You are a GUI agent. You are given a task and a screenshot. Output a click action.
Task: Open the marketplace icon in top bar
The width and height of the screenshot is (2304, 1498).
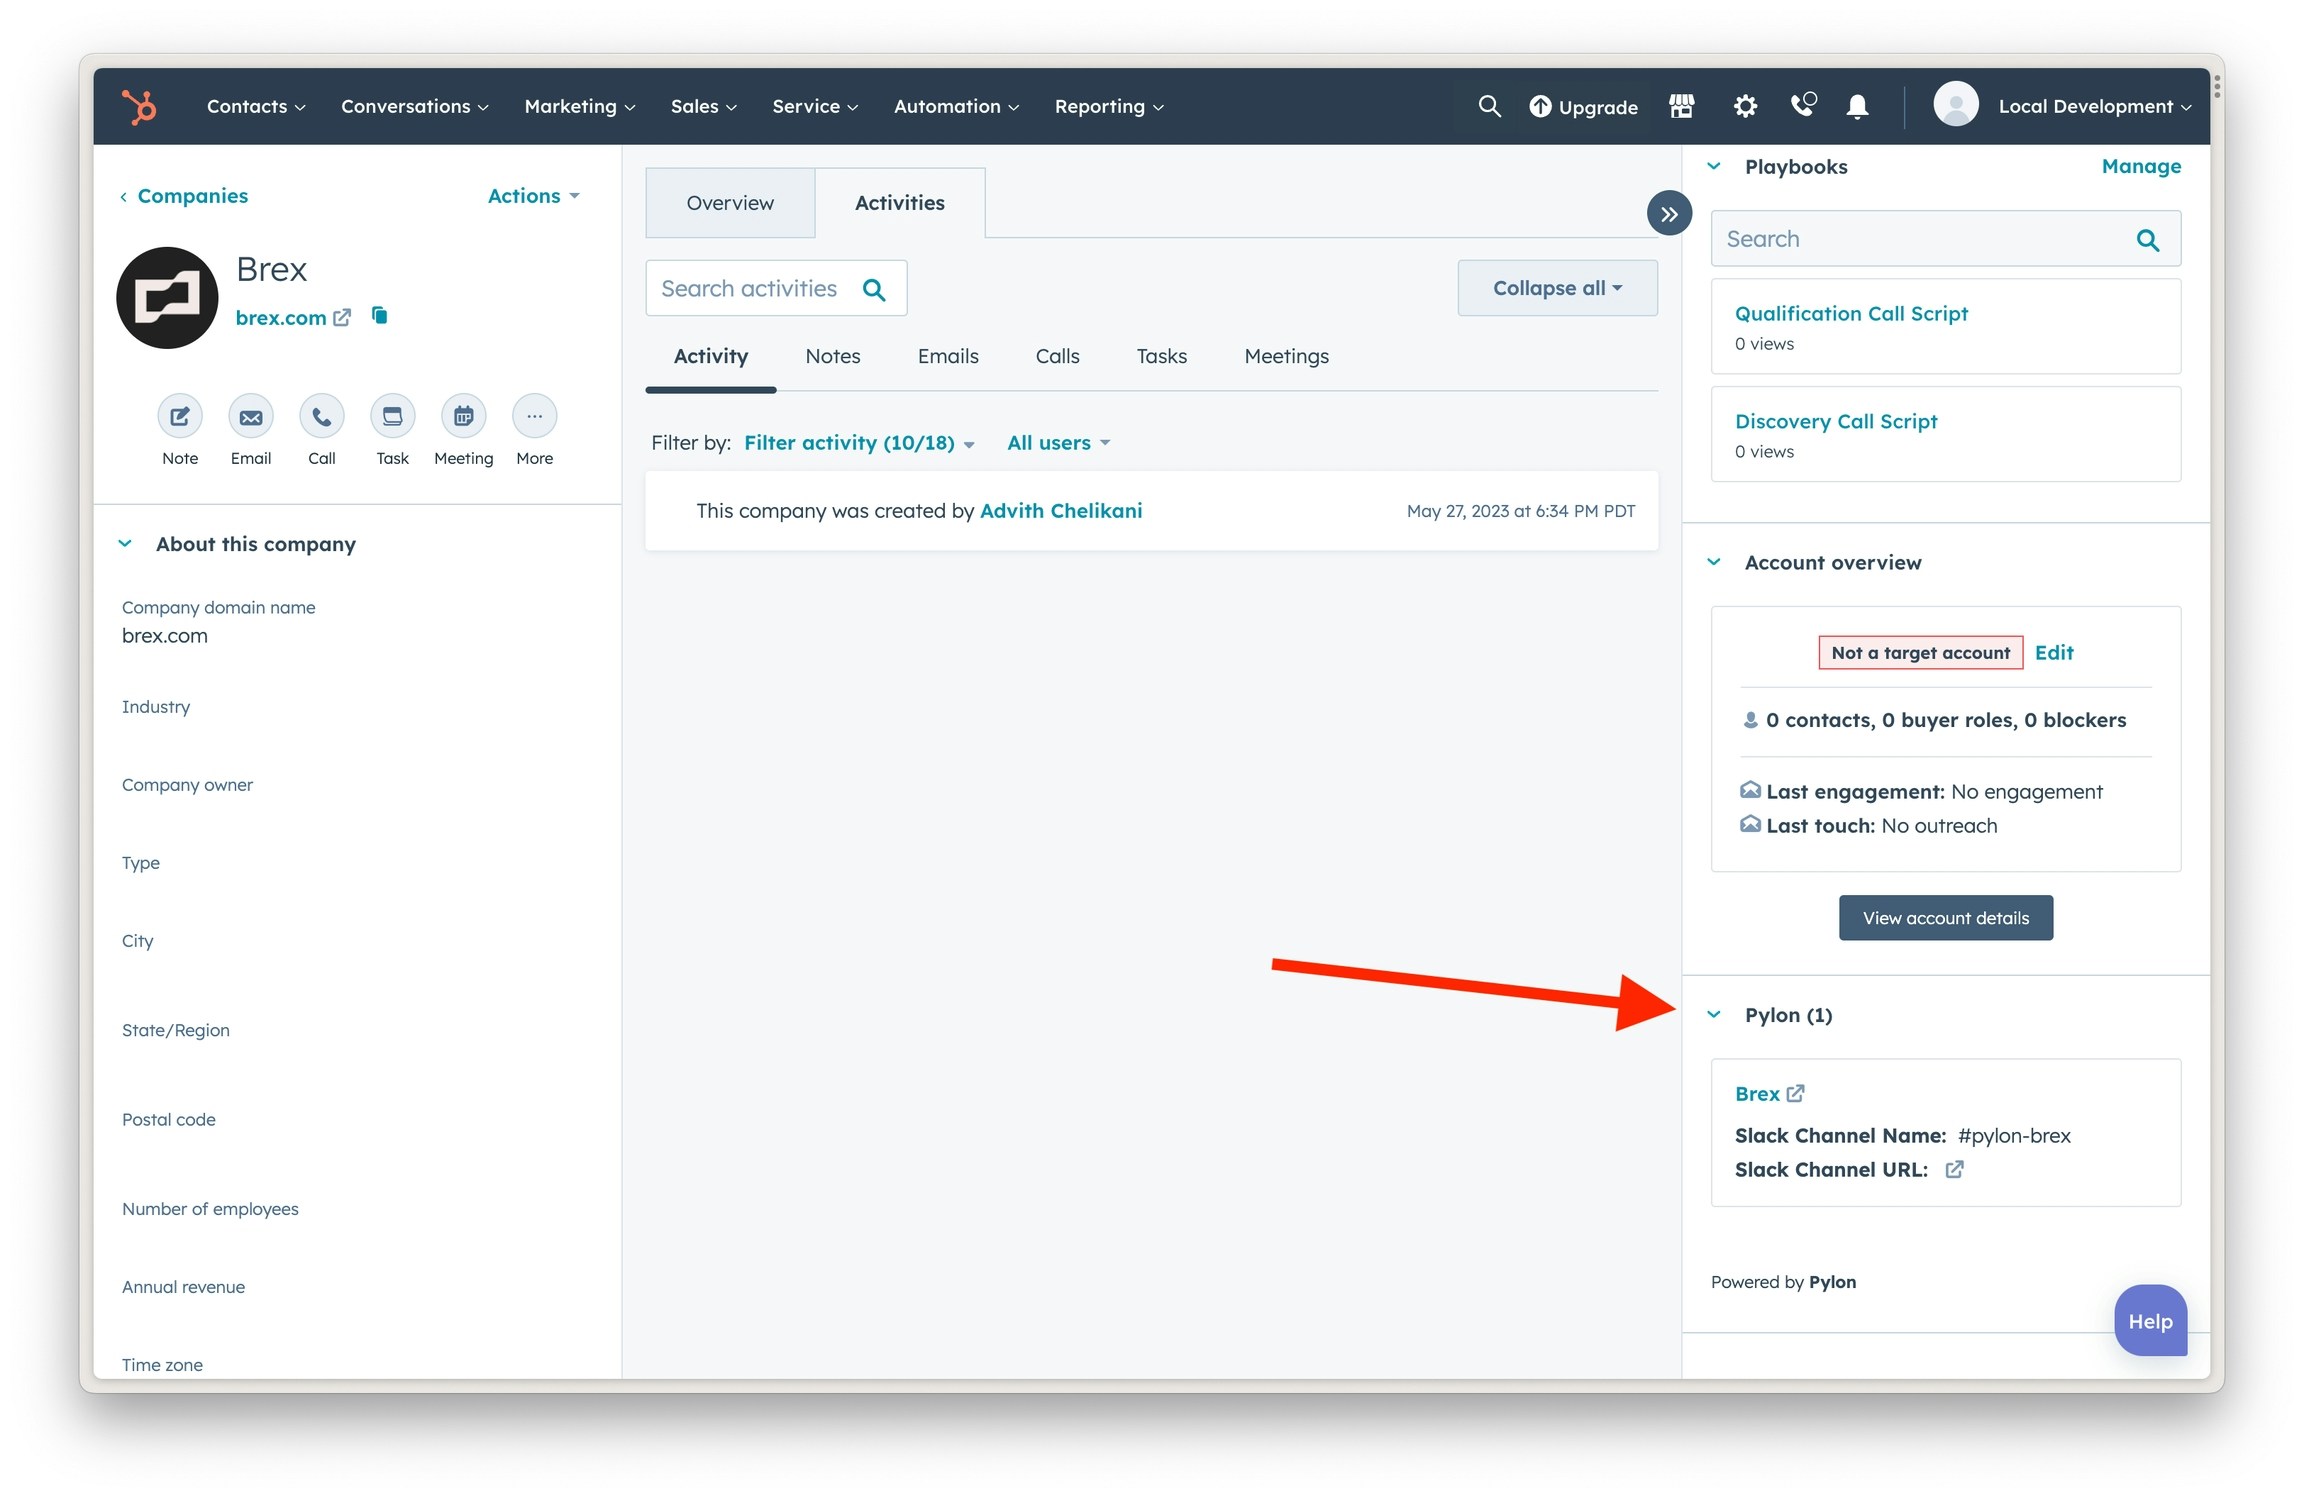(x=1682, y=106)
